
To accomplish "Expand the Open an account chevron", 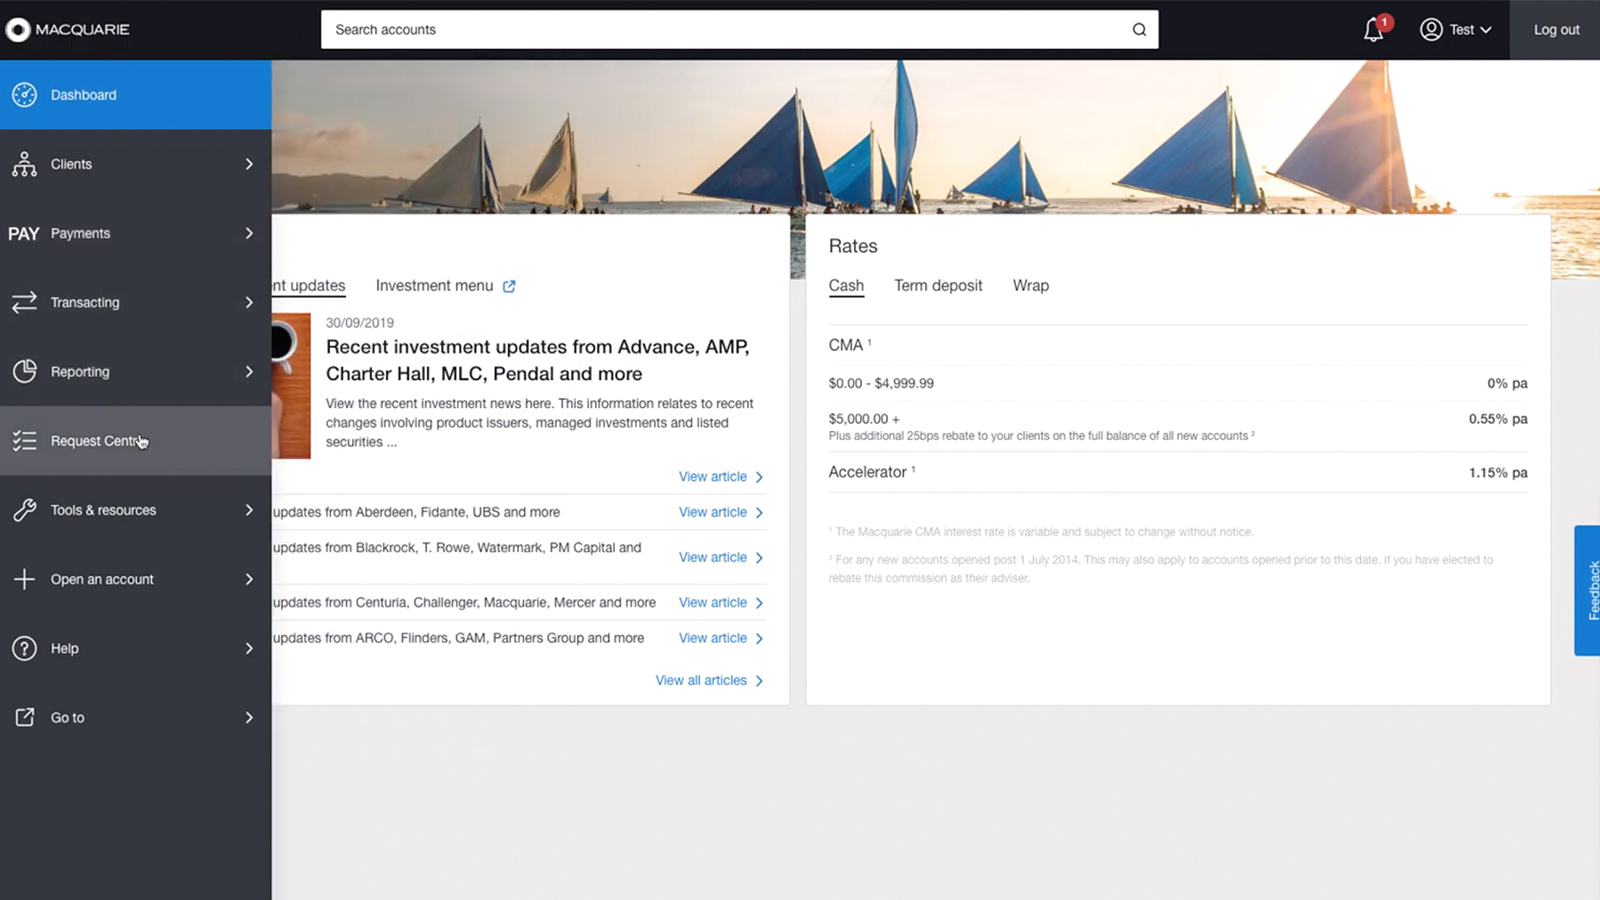I will coord(249,579).
